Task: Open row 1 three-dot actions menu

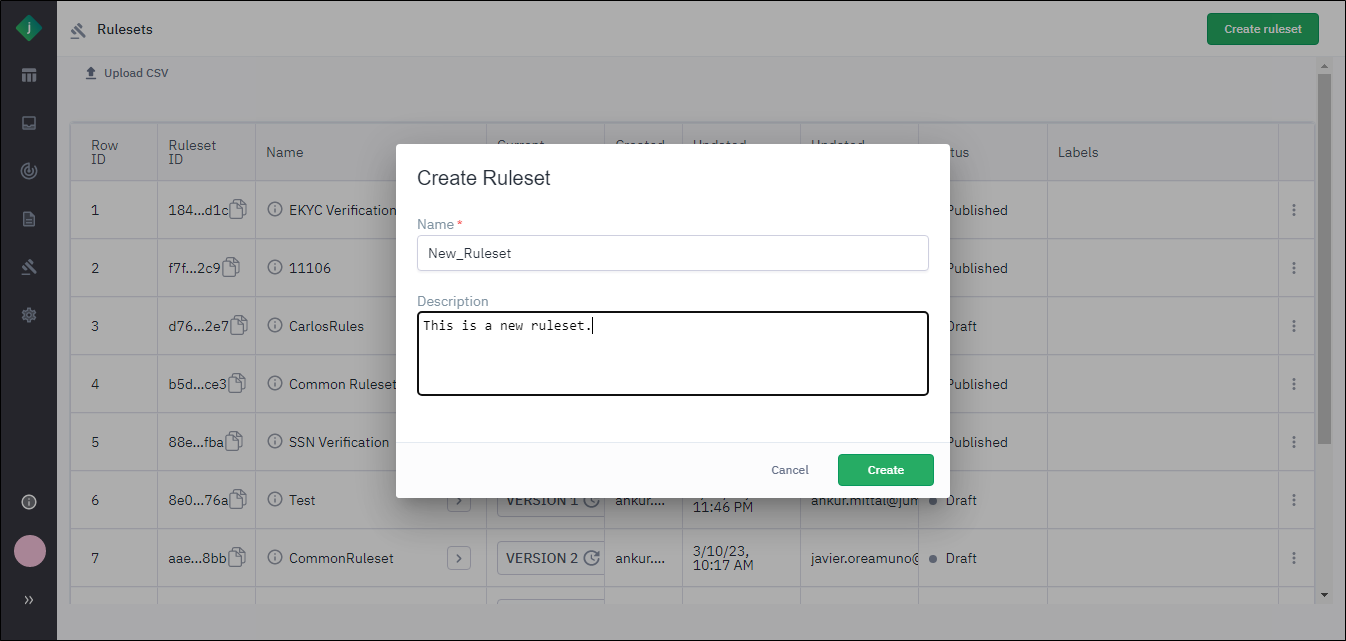Action: pos(1294,210)
